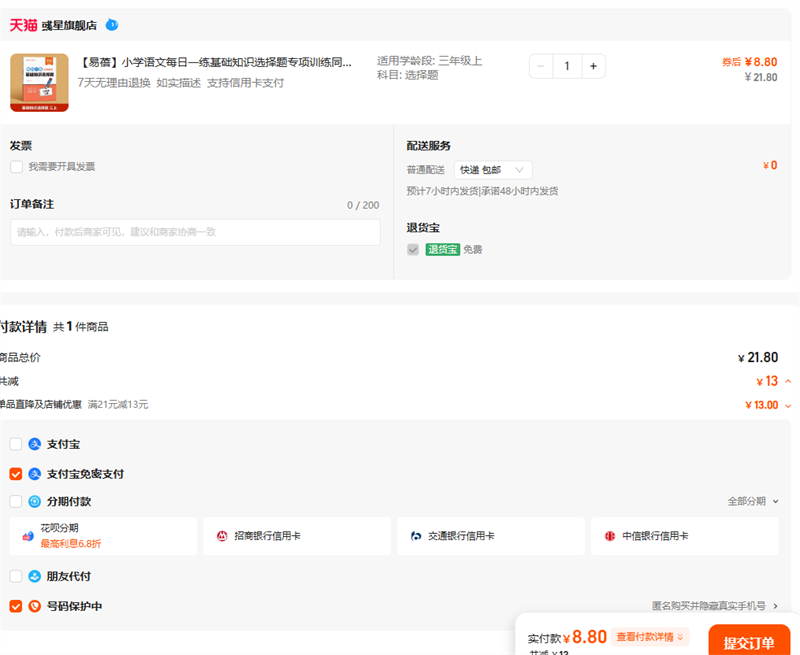Screen dimensions: 800x655
Task: Click the blue Wangwang chat icon
Action: (x=112, y=25)
